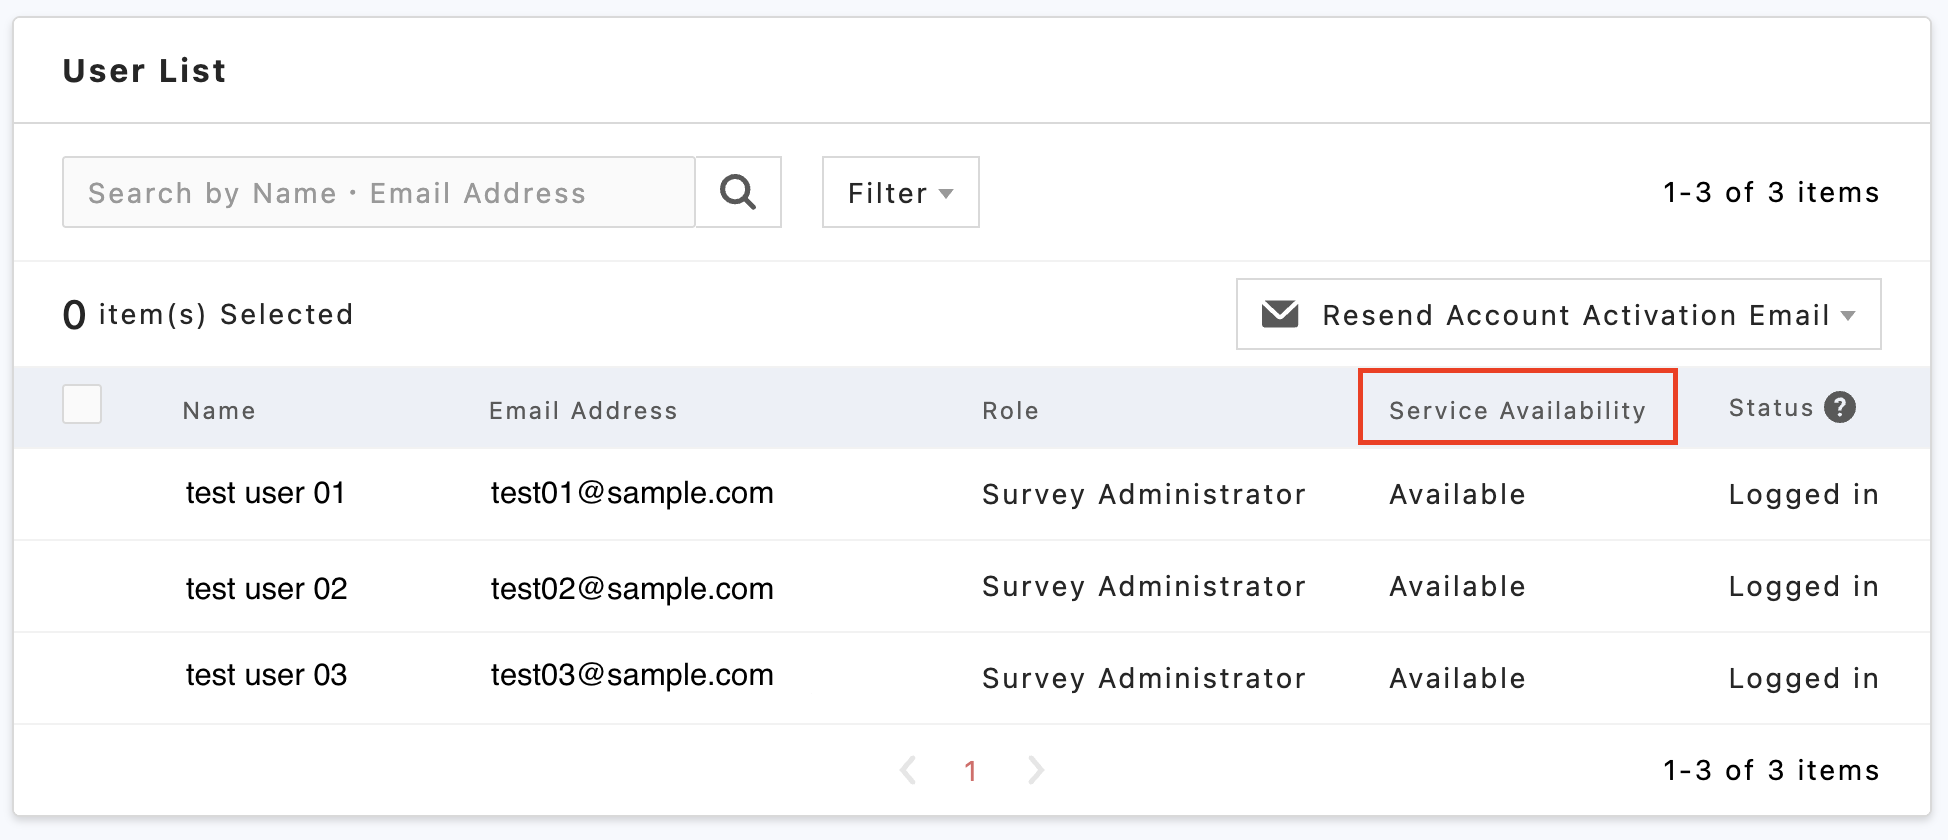The image size is (1948, 840).
Task: Open the test user 02 entry
Action: 266,589
